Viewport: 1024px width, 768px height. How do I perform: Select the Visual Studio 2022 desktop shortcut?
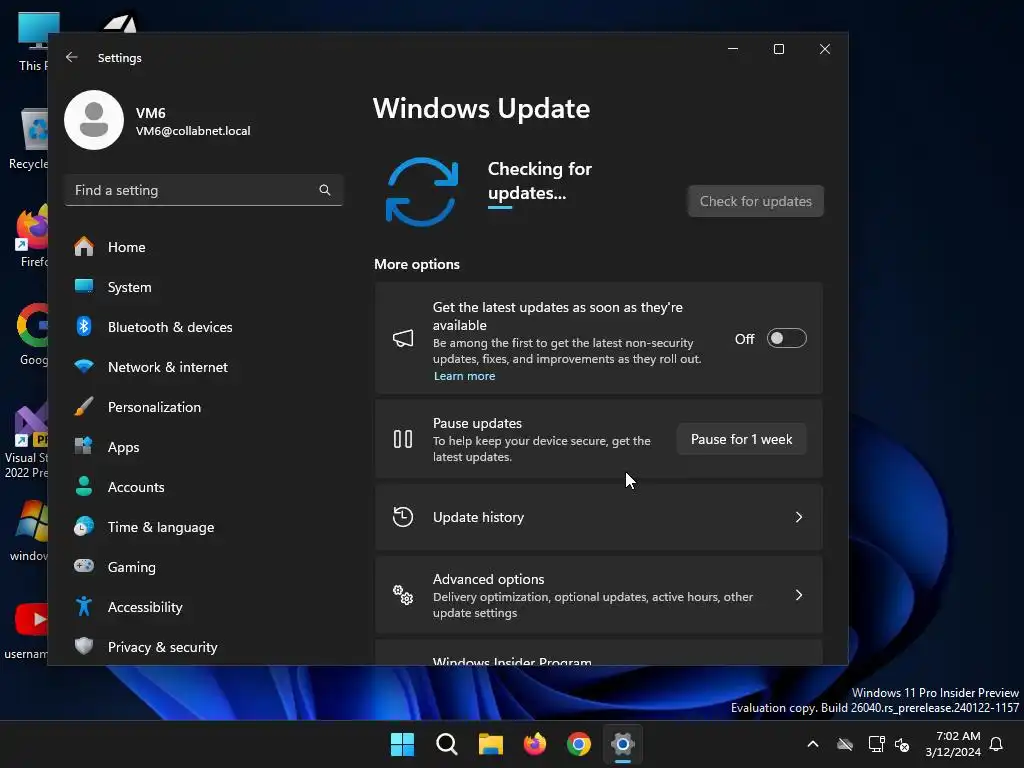pos(26,440)
